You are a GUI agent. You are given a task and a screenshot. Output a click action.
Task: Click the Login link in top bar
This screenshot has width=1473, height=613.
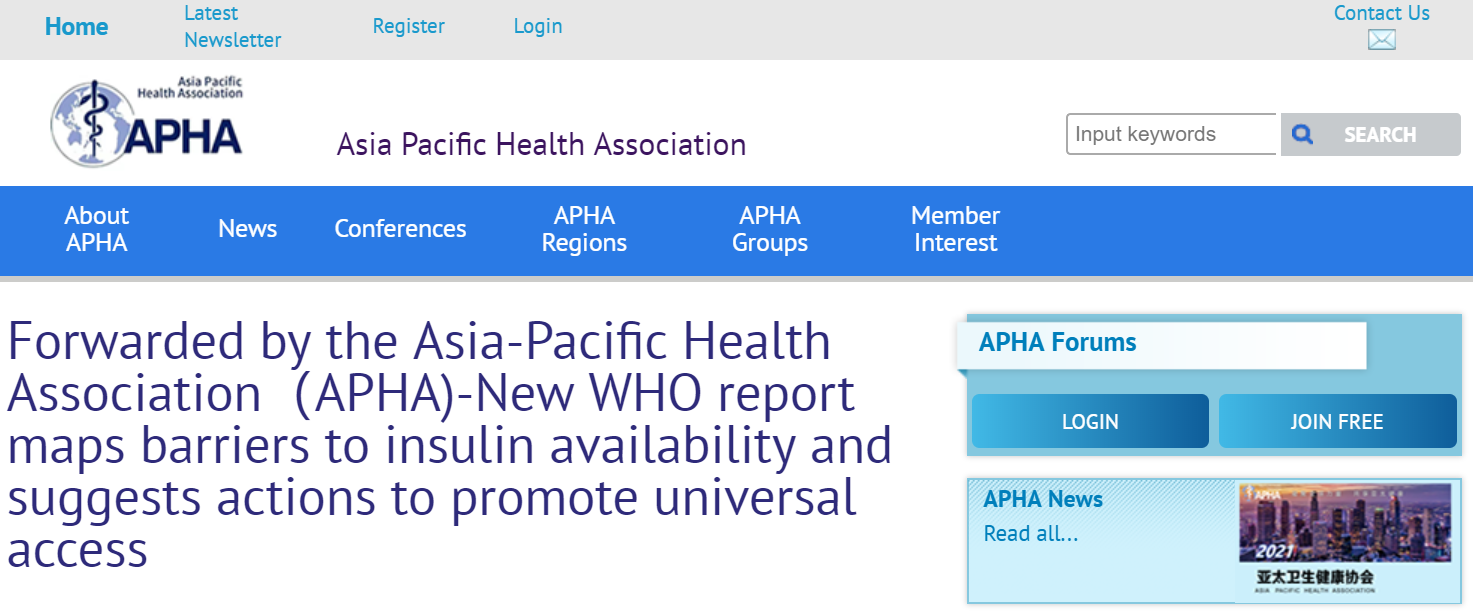pos(538,27)
